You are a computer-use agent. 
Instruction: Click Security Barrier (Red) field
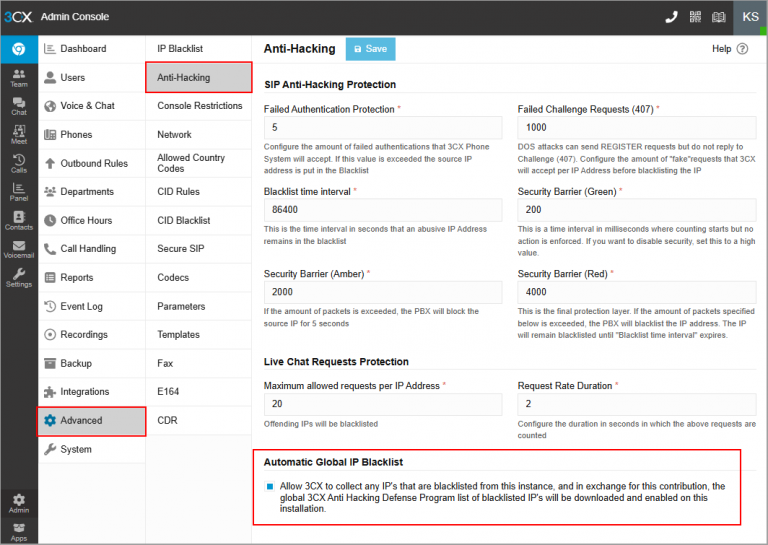(637, 292)
